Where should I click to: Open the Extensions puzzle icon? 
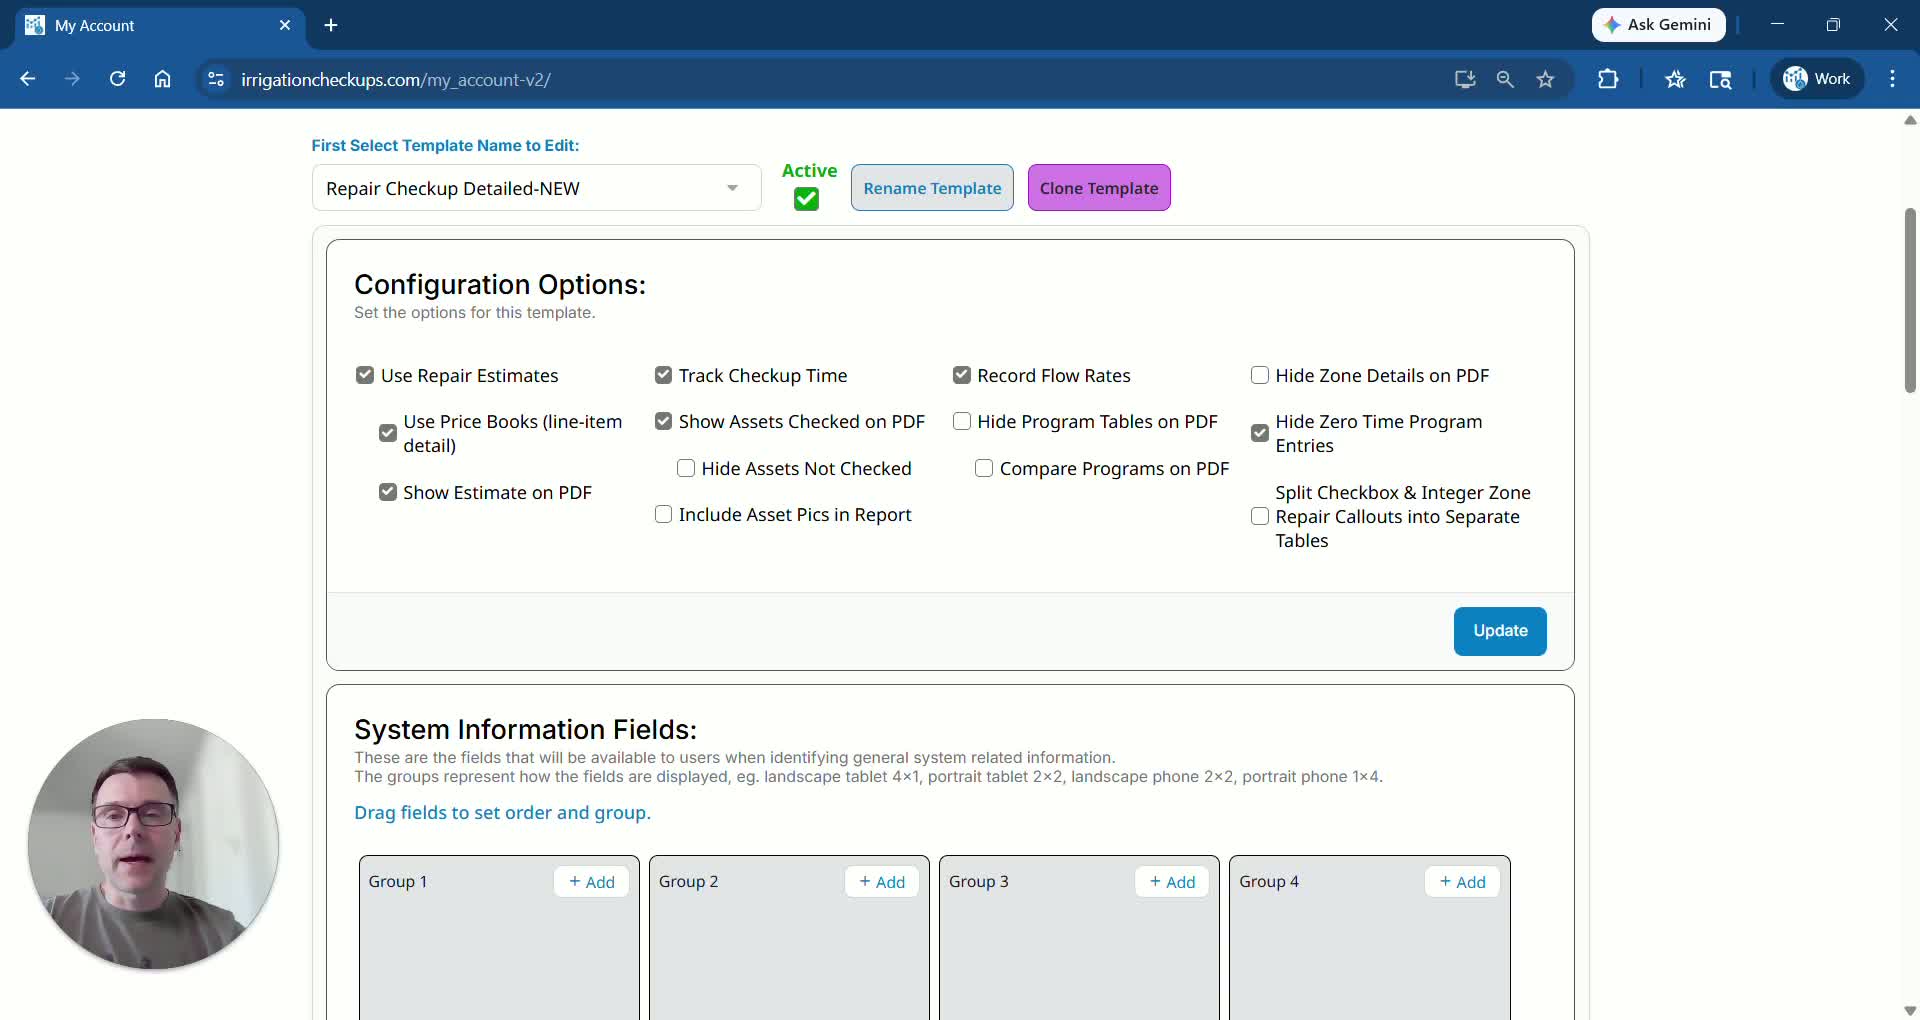pos(1608,79)
